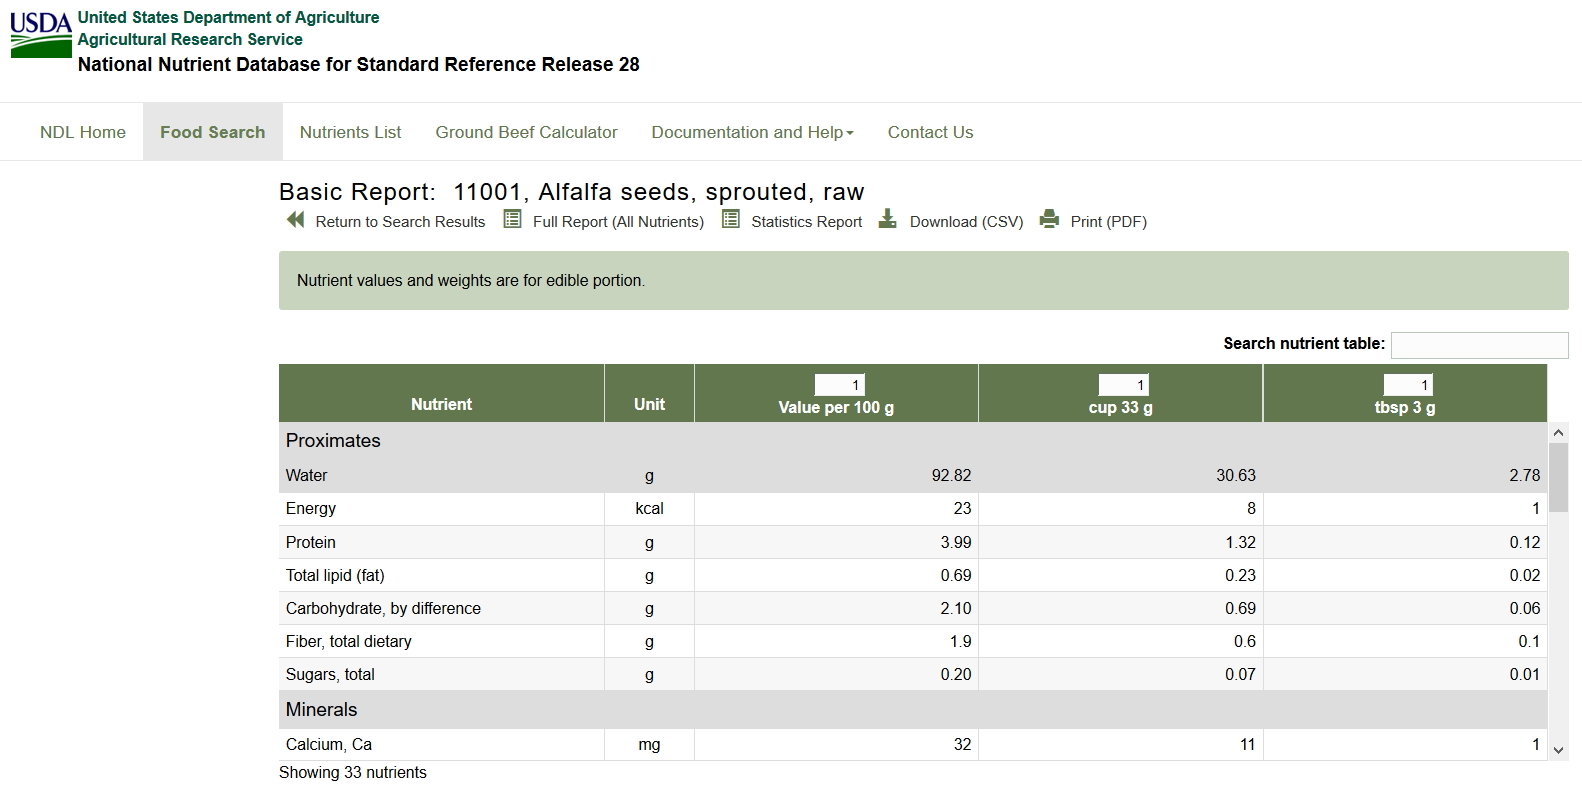Viewport: 1582px width, 796px height.
Task: Click Fiber, total dietary row label
Action: (349, 641)
